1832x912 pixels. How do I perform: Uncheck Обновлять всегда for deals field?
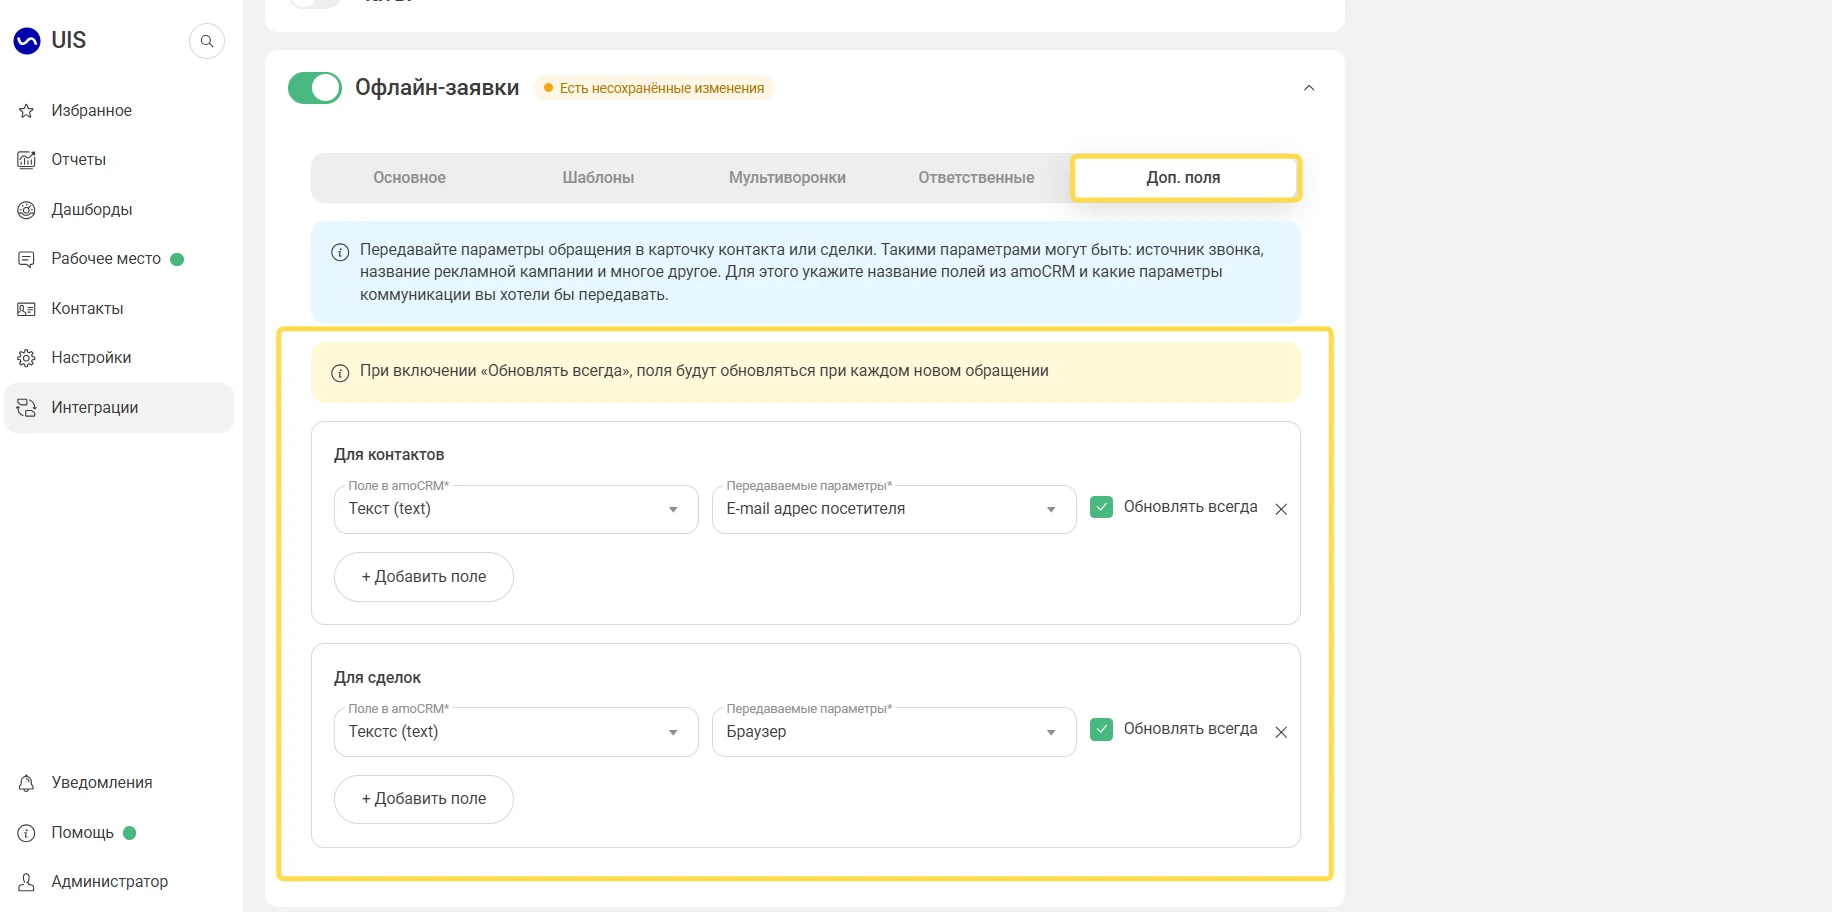1101,729
